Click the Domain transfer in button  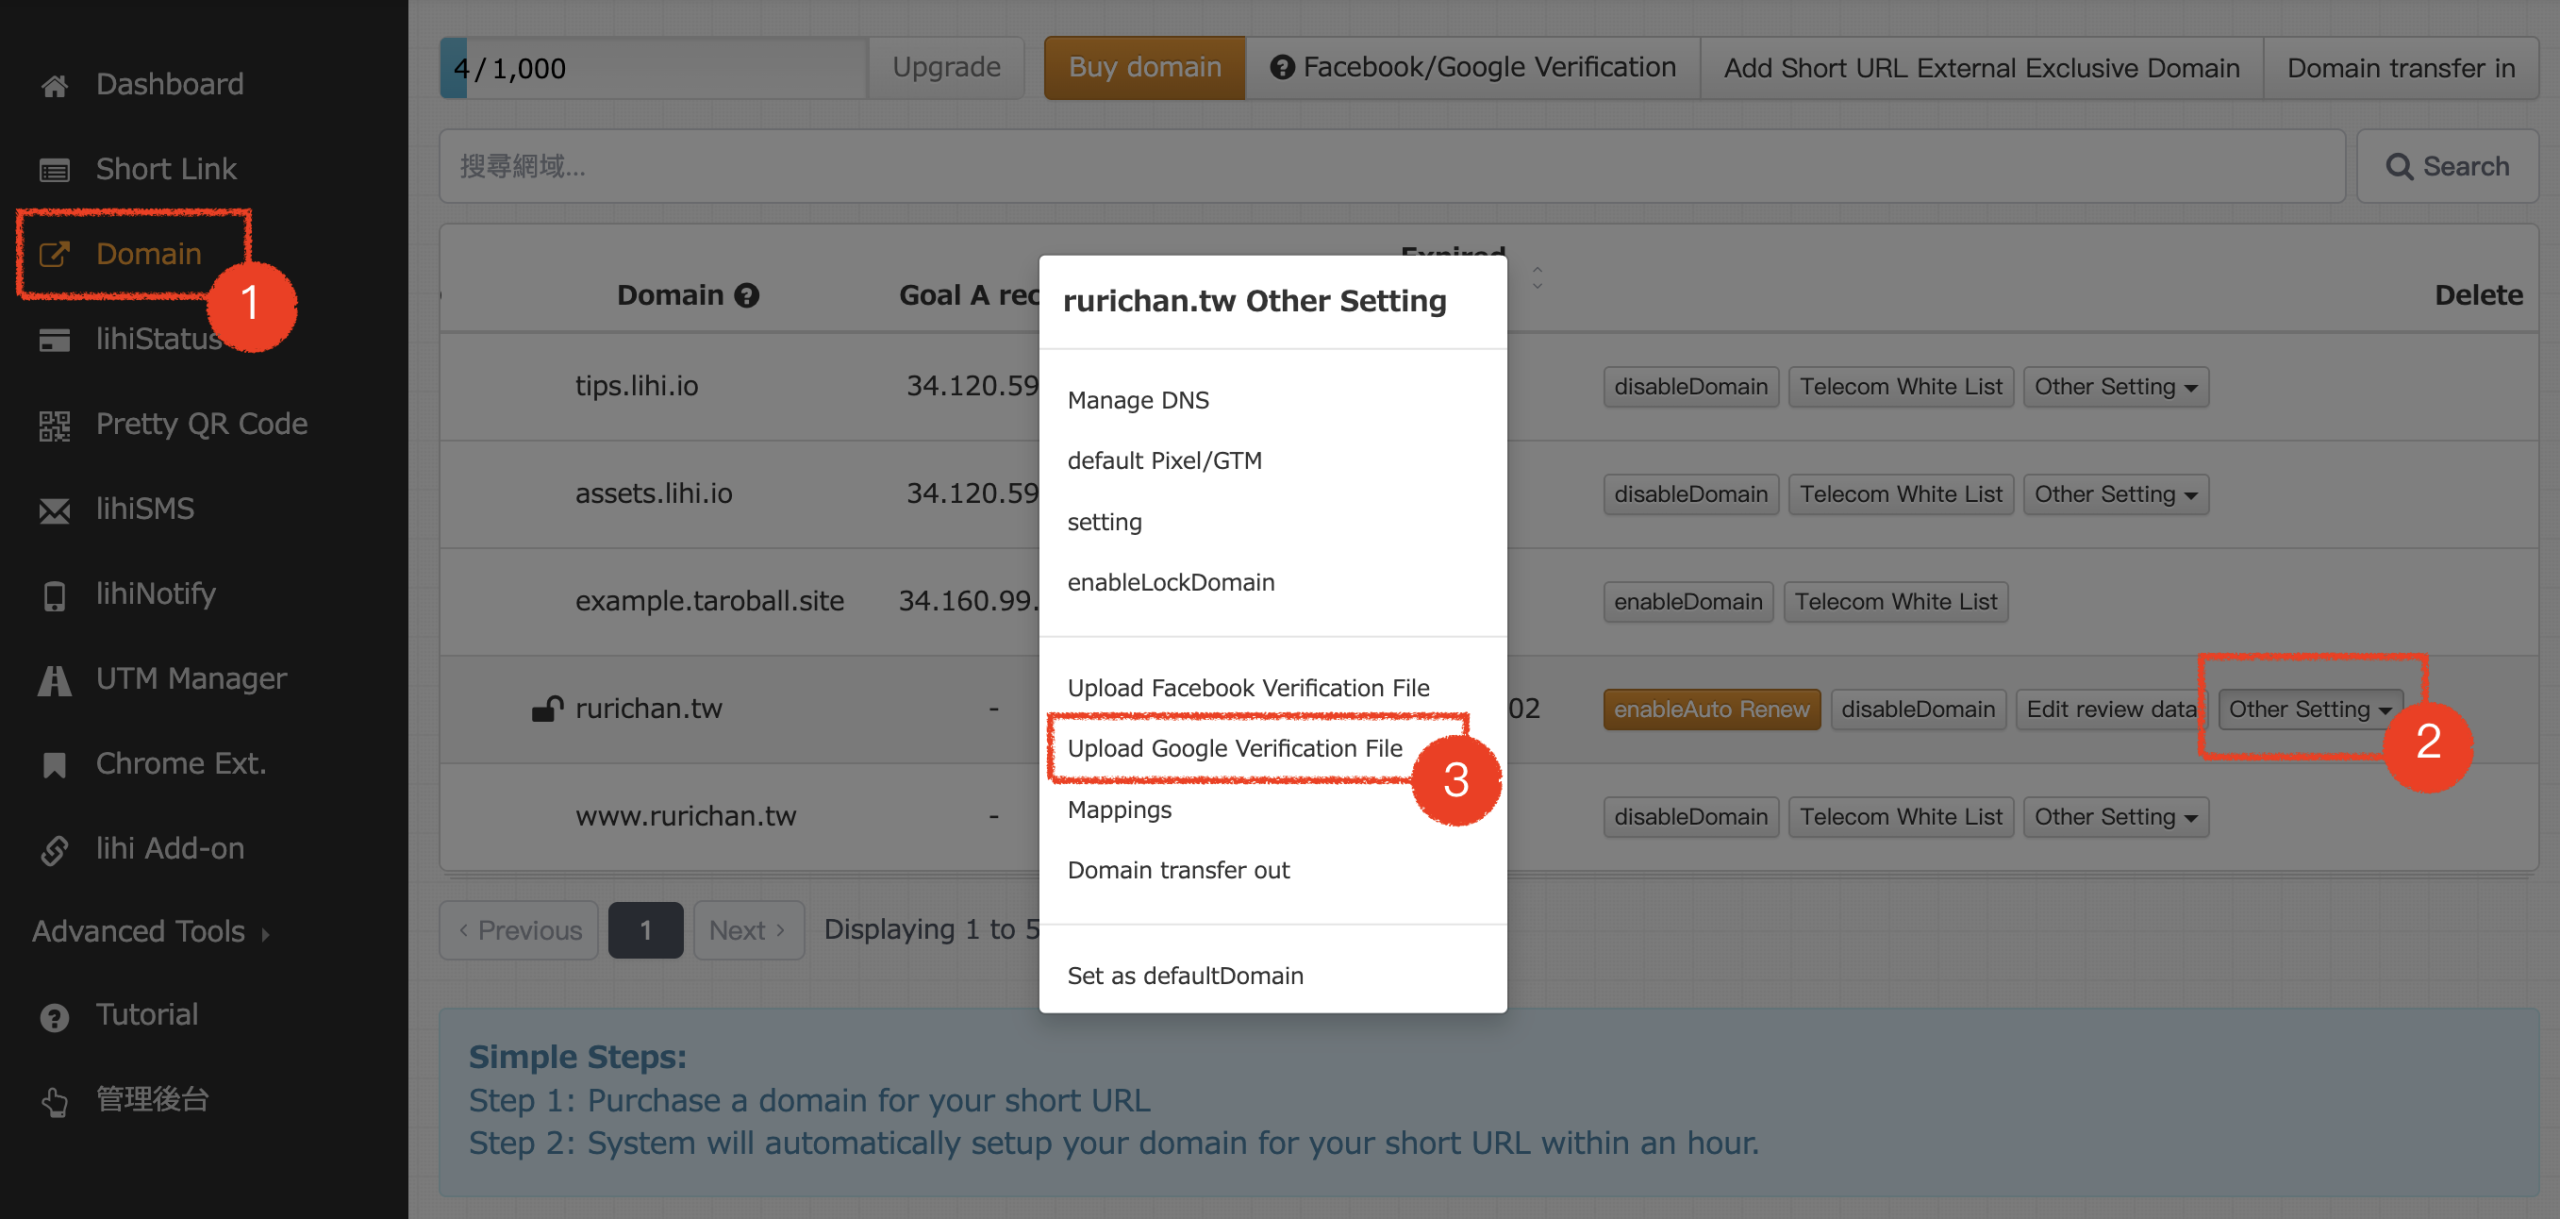(x=2400, y=68)
